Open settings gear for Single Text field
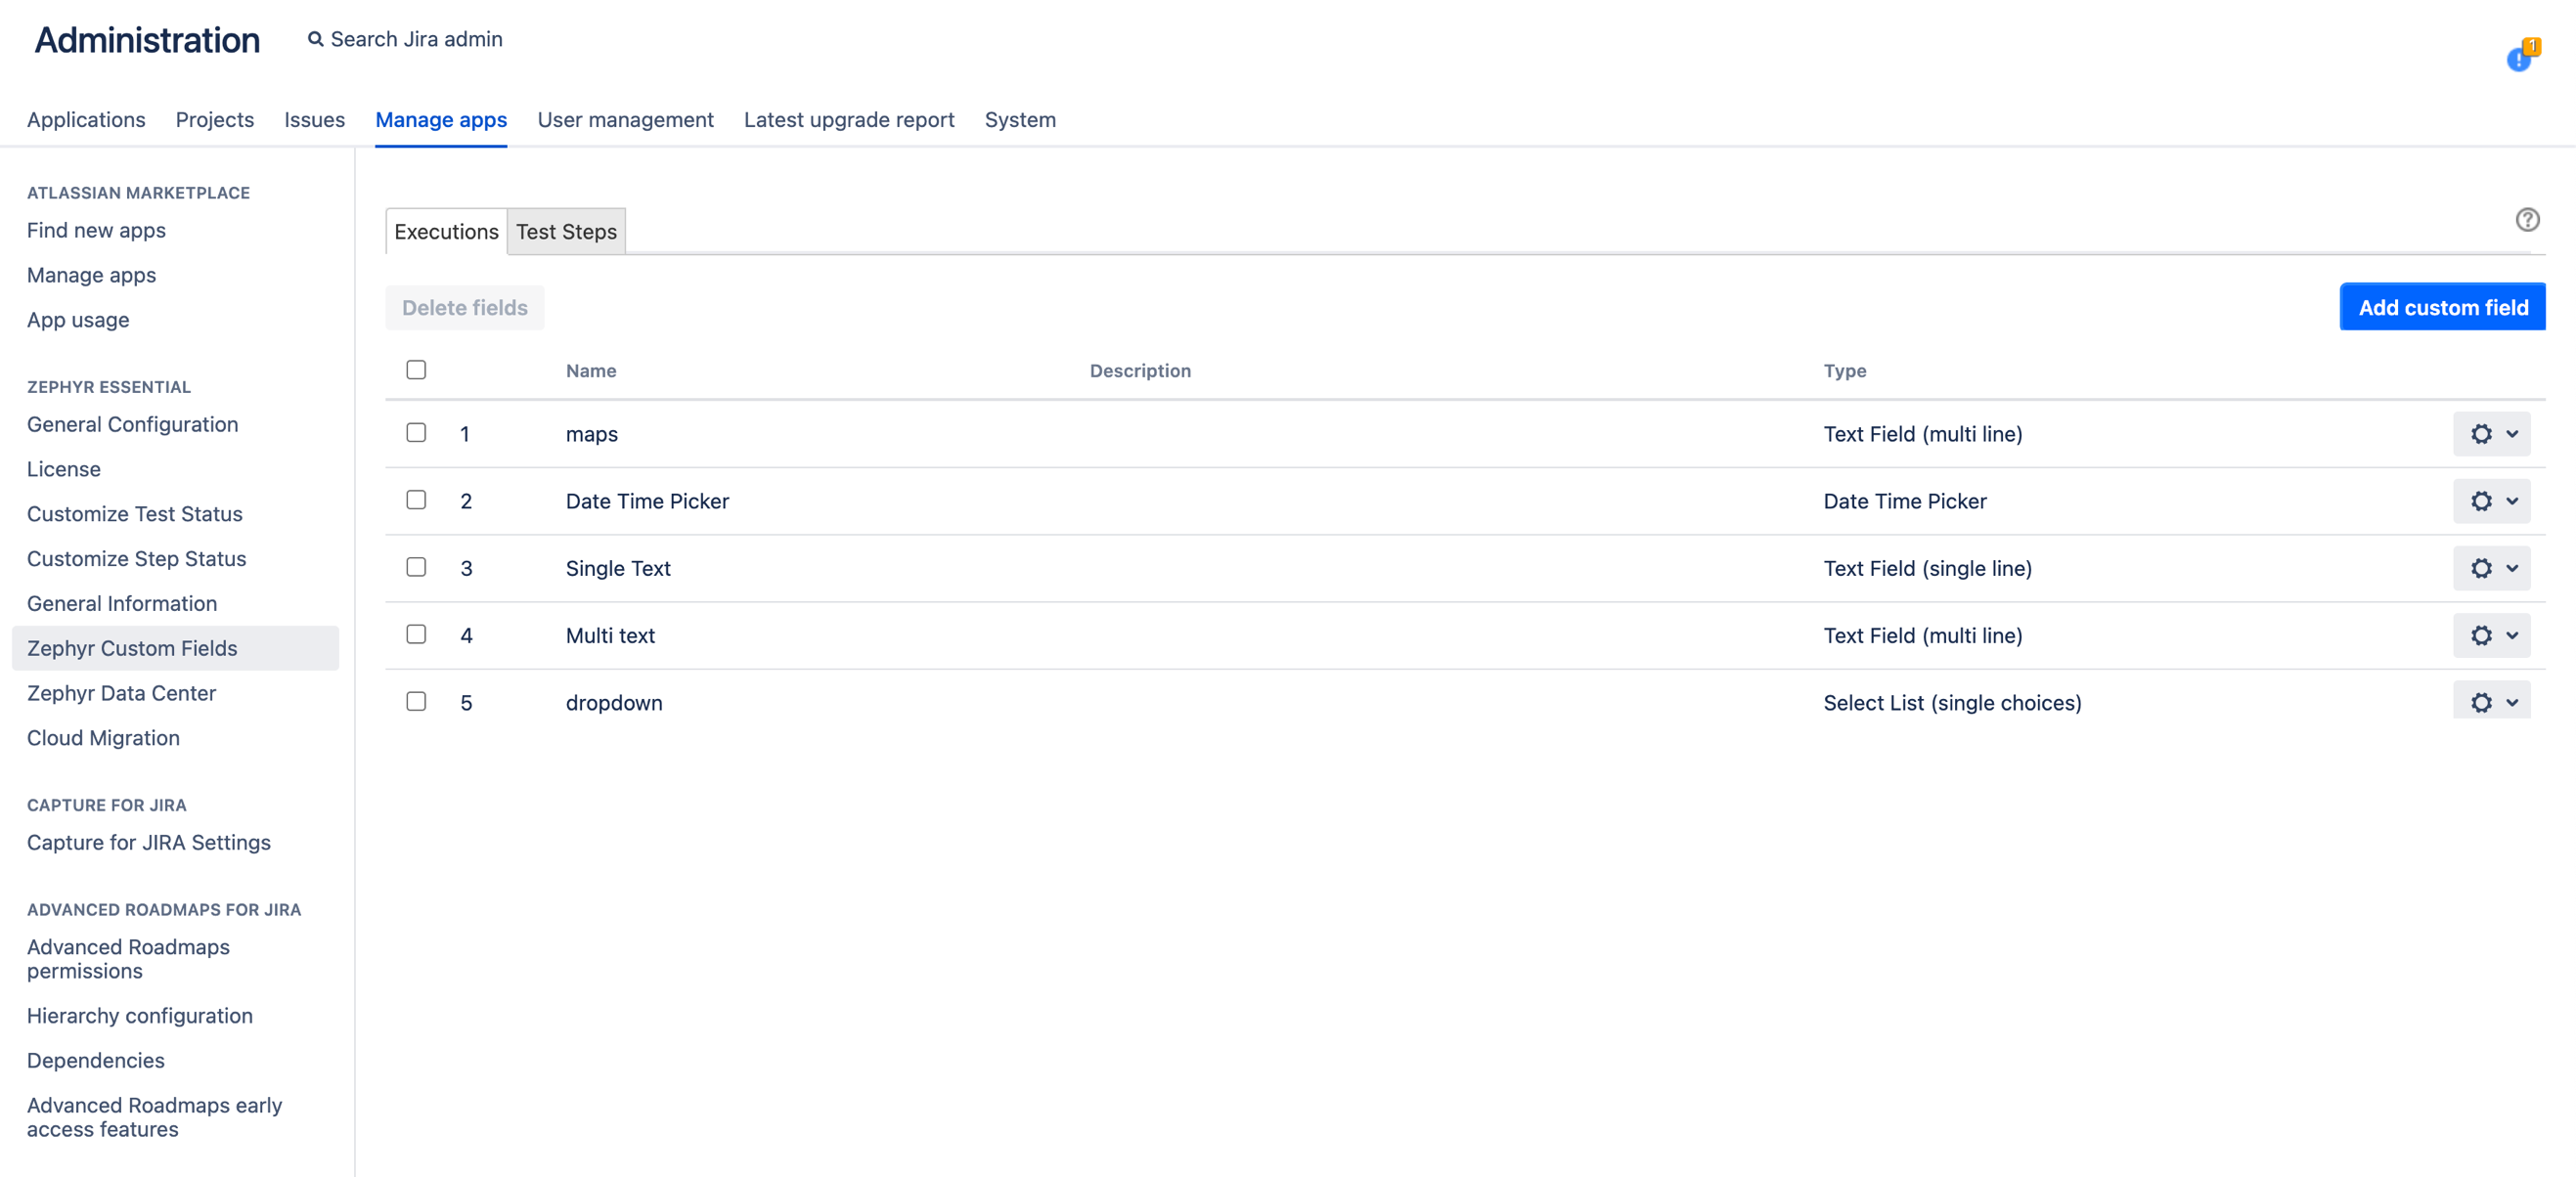Image resolution: width=2576 pixels, height=1177 pixels. 2481,568
